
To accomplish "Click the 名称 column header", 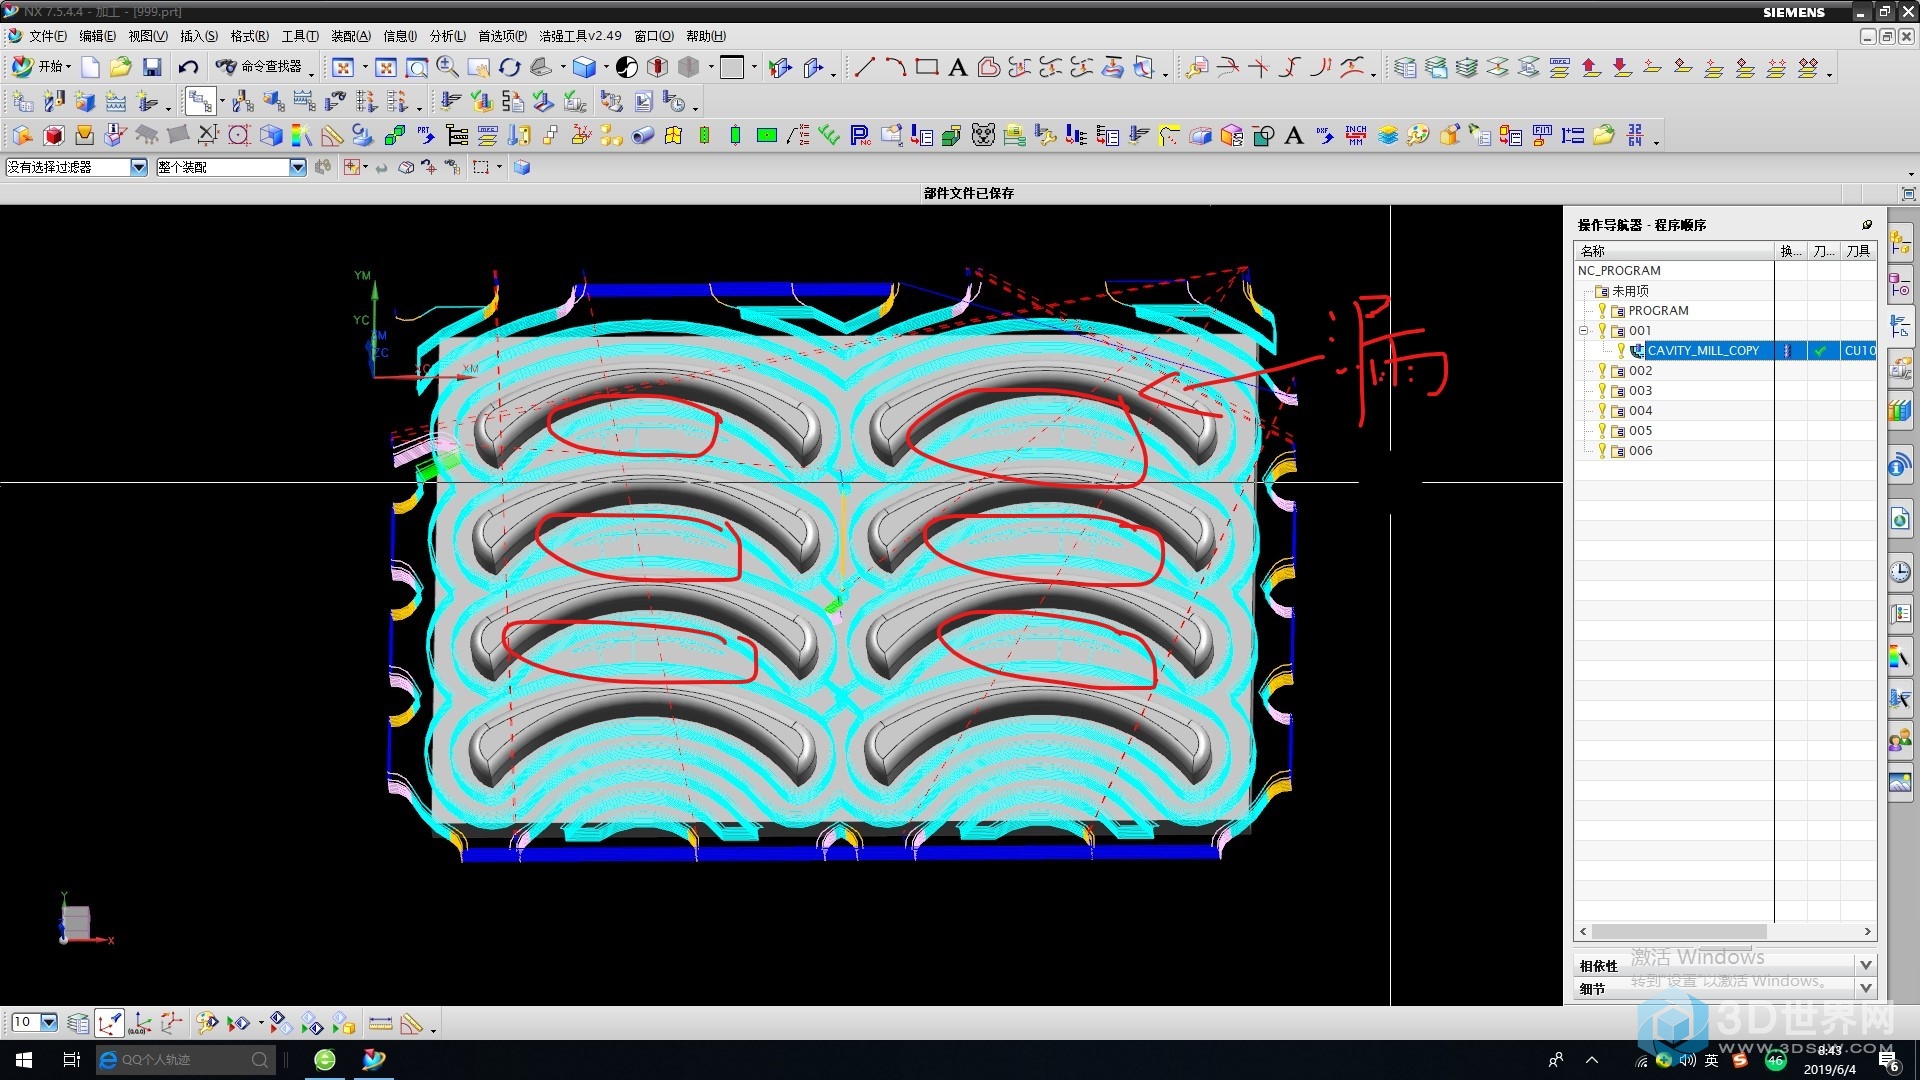I will pos(1674,251).
